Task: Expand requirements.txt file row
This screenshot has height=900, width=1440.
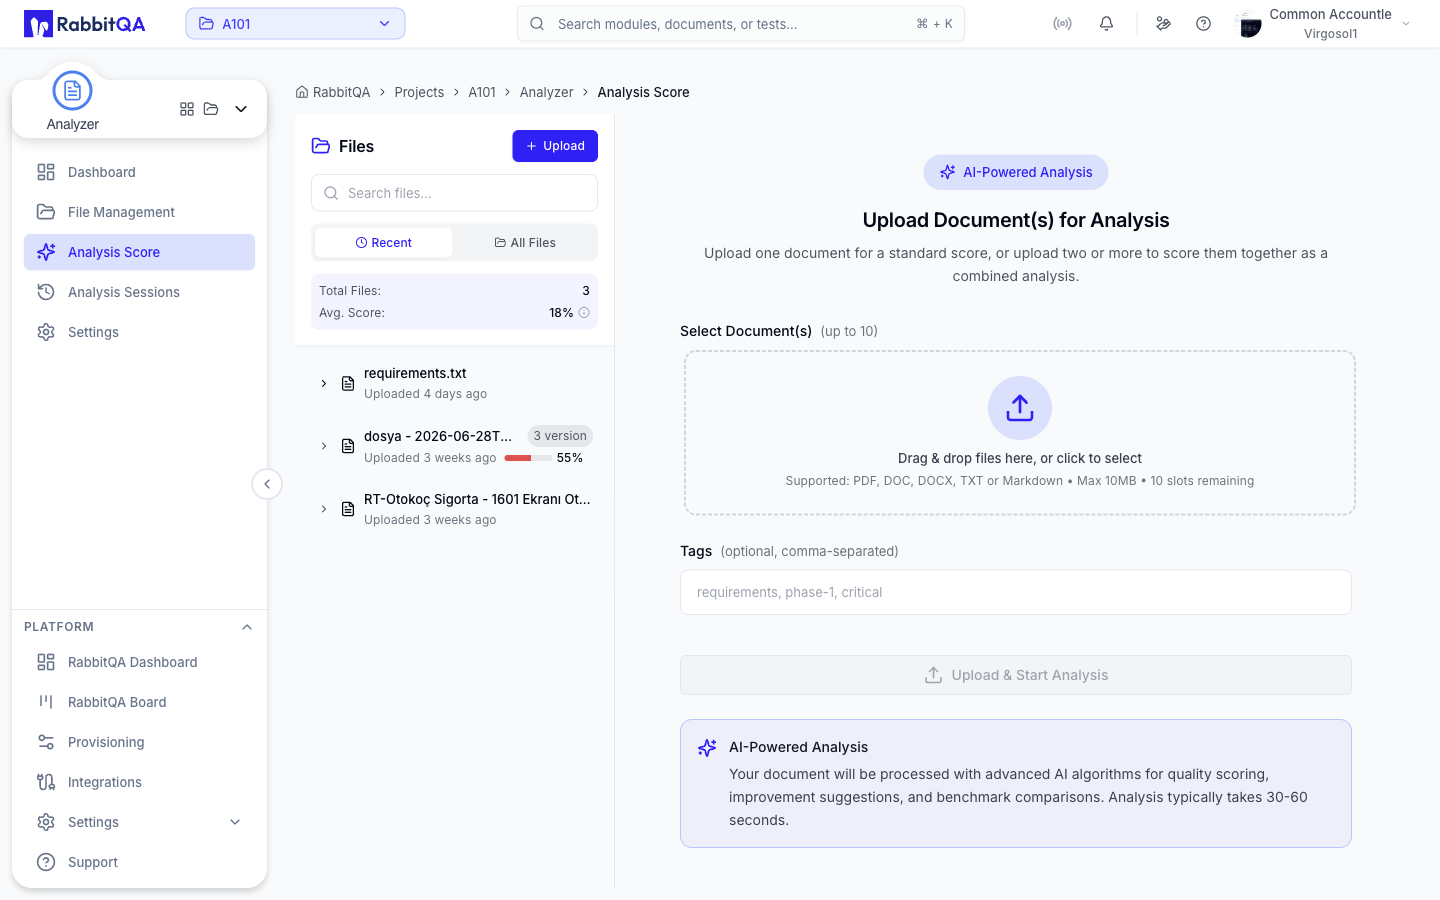Action: (x=324, y=384)
